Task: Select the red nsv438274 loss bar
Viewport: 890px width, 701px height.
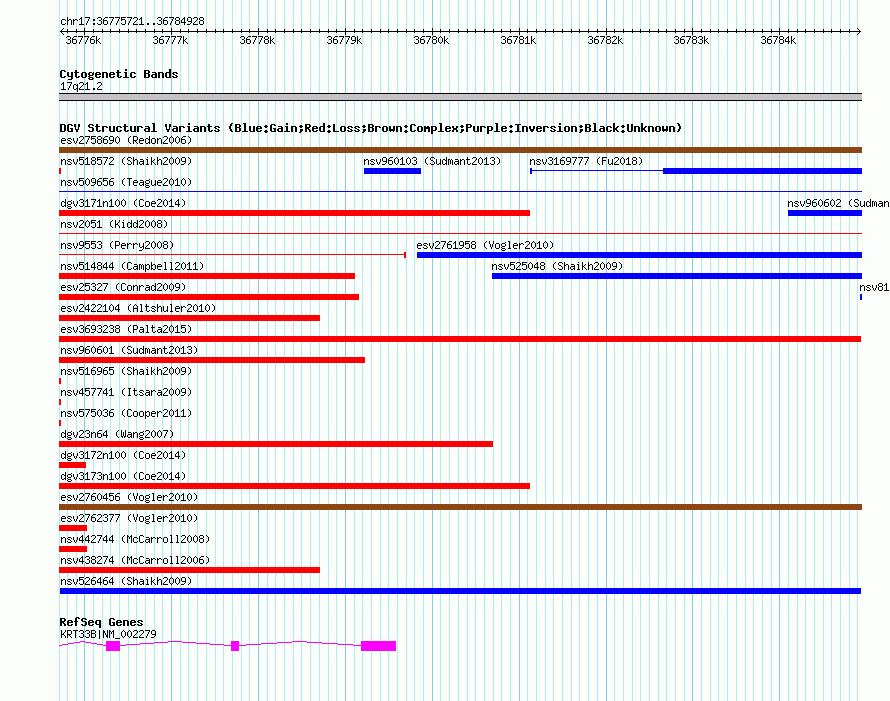Action: pyautogui.click(x=190, y=570)
